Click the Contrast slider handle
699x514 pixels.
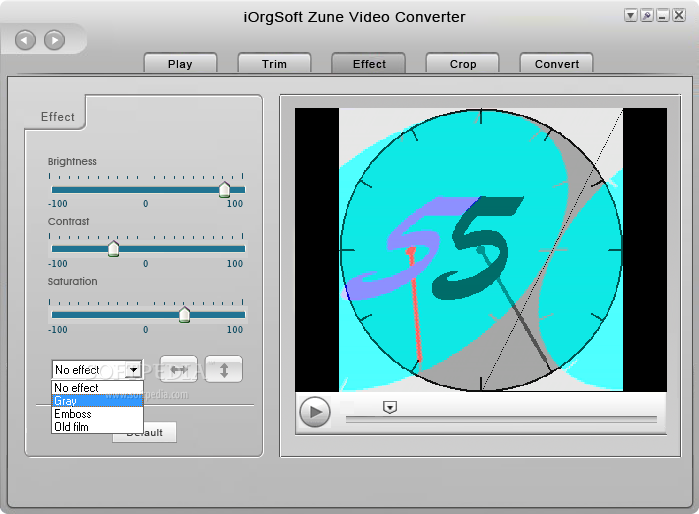click(x=114, y=248)
